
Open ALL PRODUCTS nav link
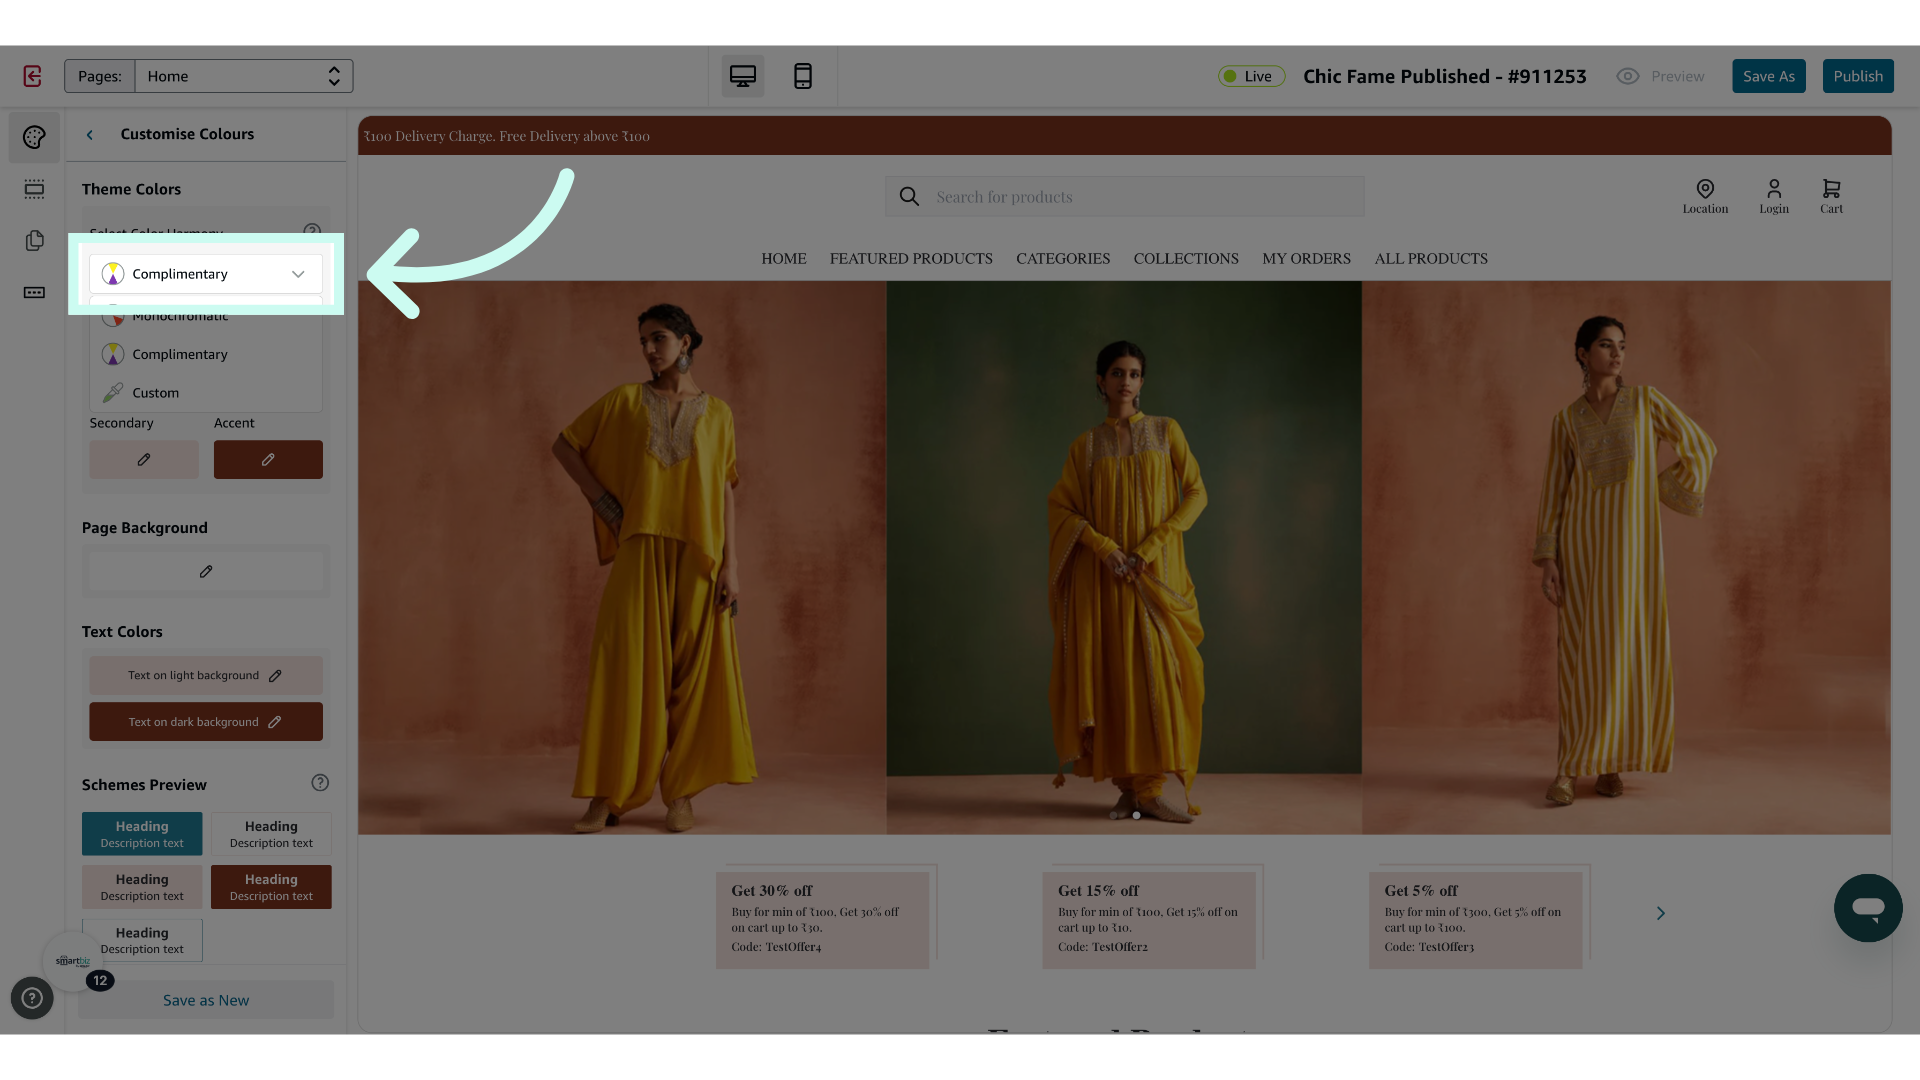tap(1431, 259)
